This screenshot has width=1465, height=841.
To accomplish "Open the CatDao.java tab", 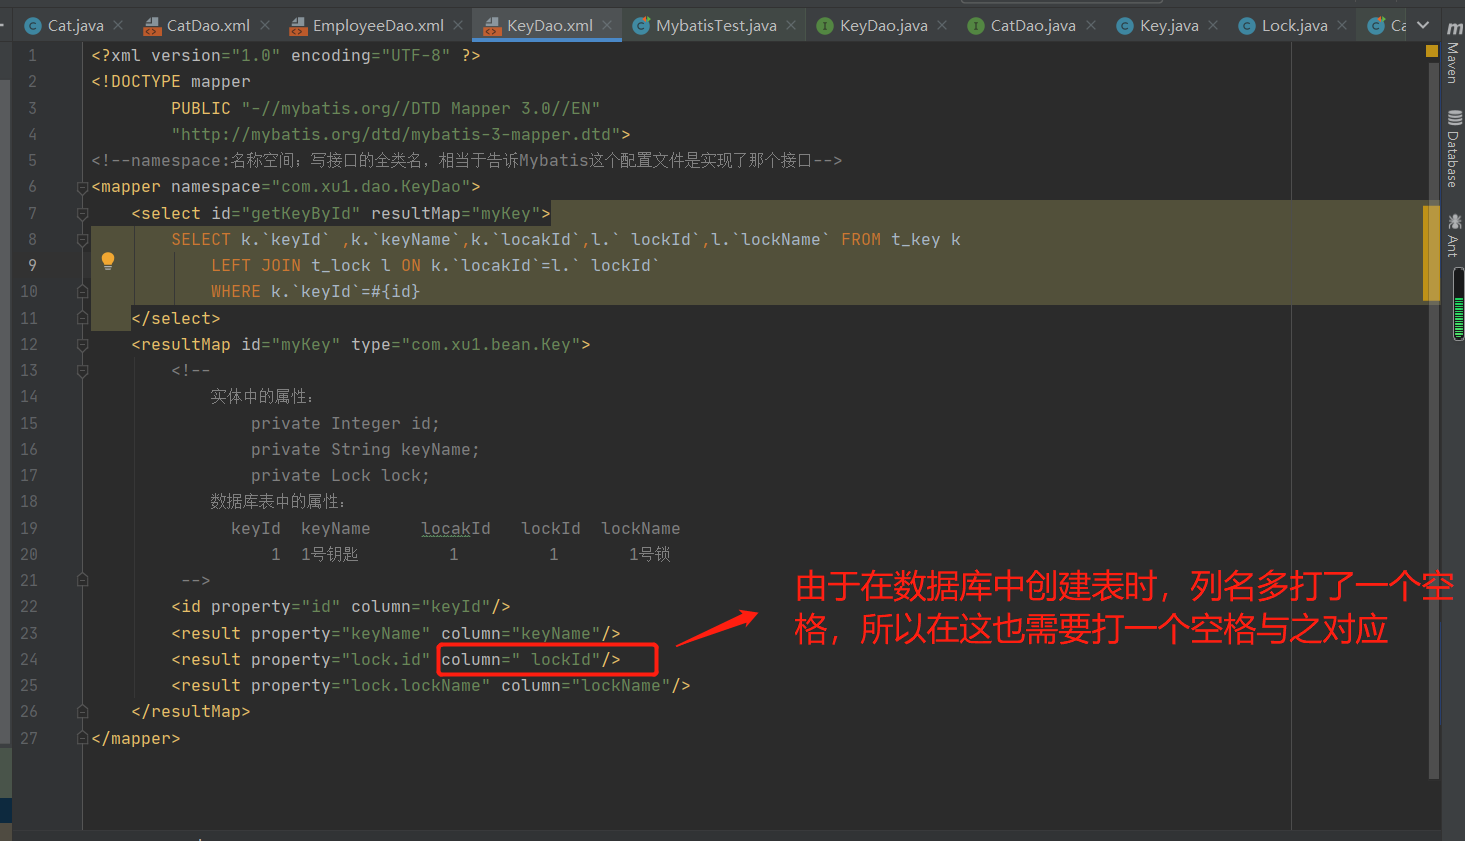I will pyautogui.click(x=1033, y=25).
